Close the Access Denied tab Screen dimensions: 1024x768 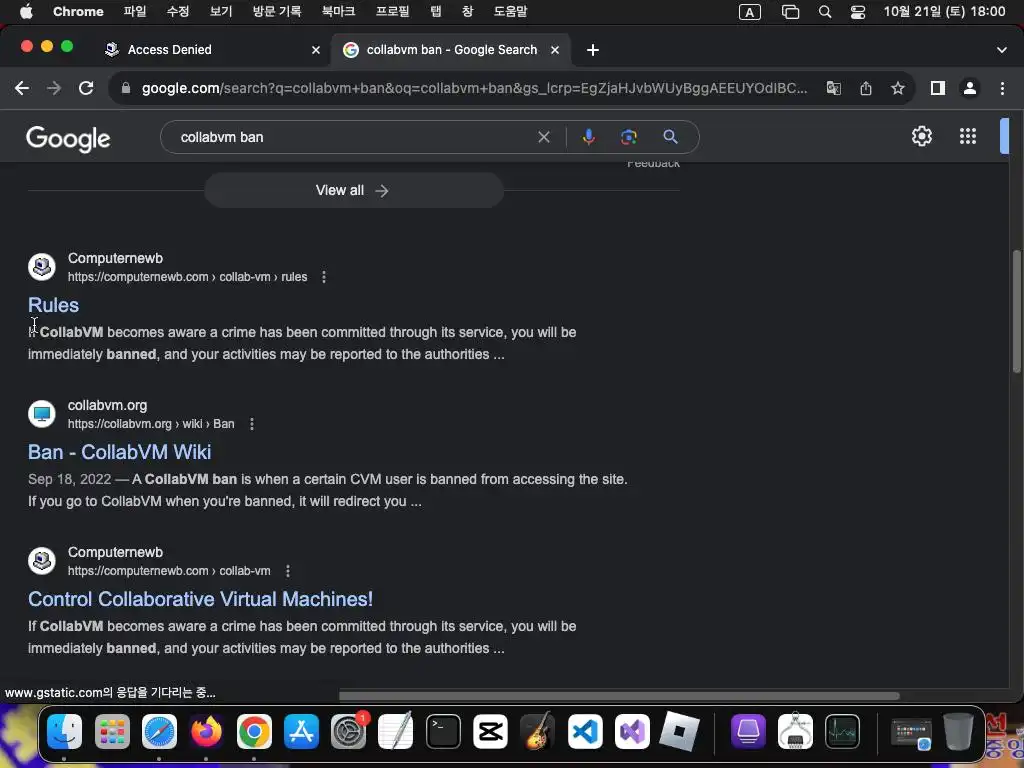click(316, 50)
